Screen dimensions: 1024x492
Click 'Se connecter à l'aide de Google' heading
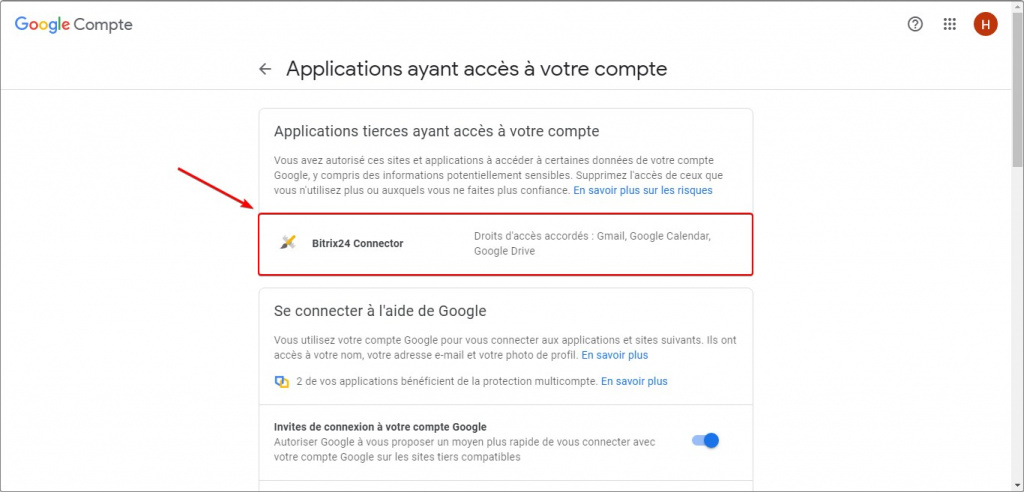380,311
